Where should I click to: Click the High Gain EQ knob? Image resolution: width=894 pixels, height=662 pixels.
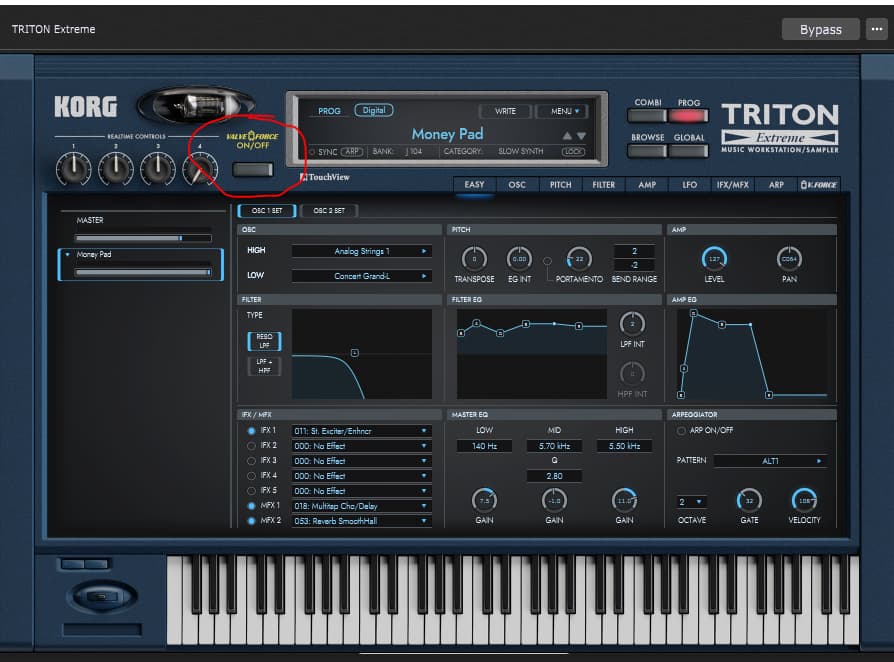(x=624, y=501)
